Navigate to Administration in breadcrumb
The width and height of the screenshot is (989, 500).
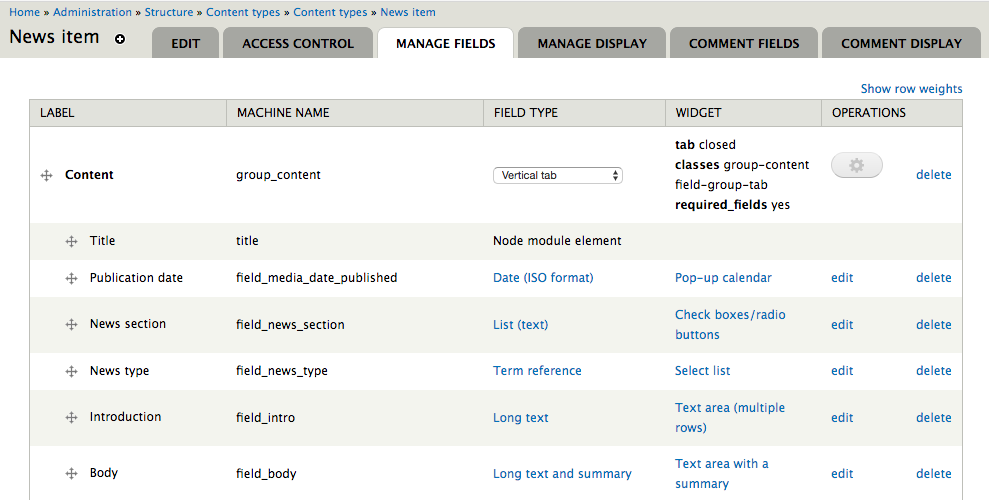click(92, 12)
